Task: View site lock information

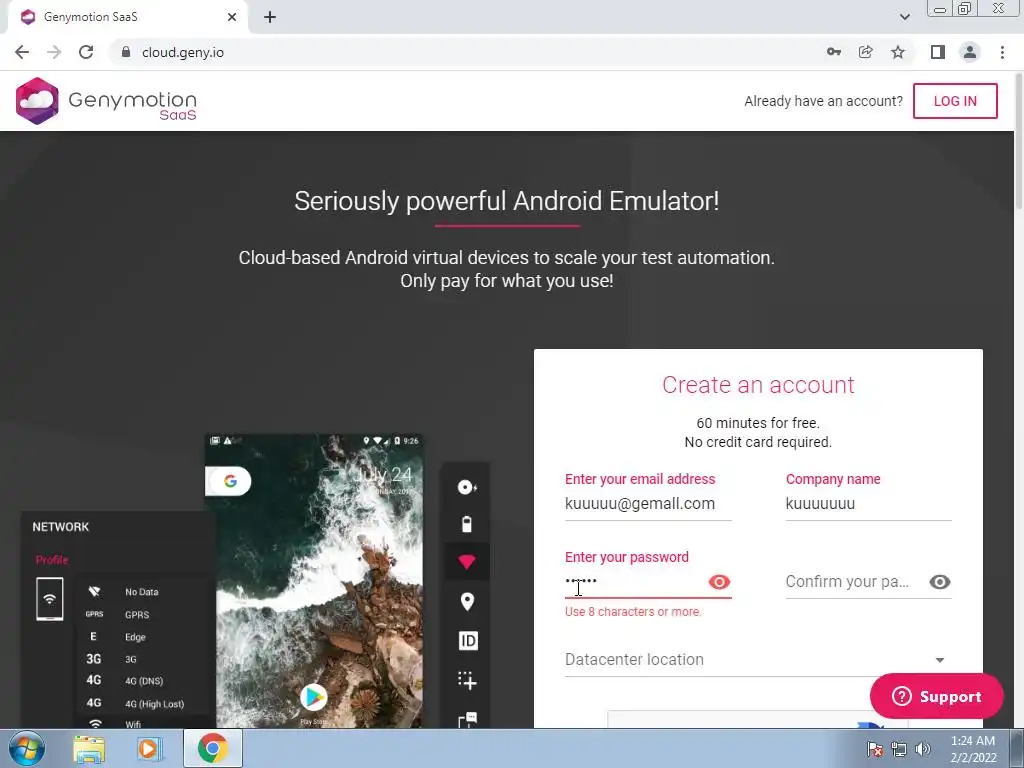Action: coord(126,52)
